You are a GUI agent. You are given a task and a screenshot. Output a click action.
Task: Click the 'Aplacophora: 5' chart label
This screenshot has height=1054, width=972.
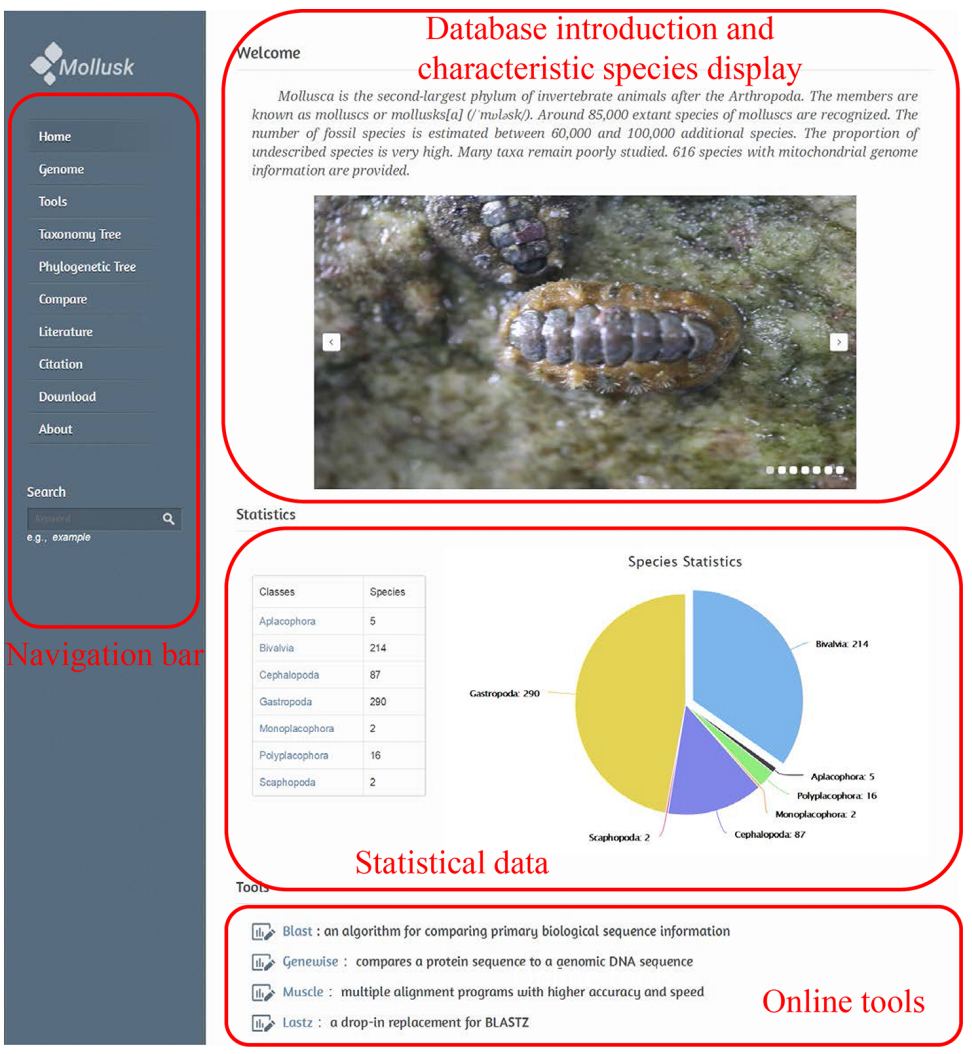point(842,777)
